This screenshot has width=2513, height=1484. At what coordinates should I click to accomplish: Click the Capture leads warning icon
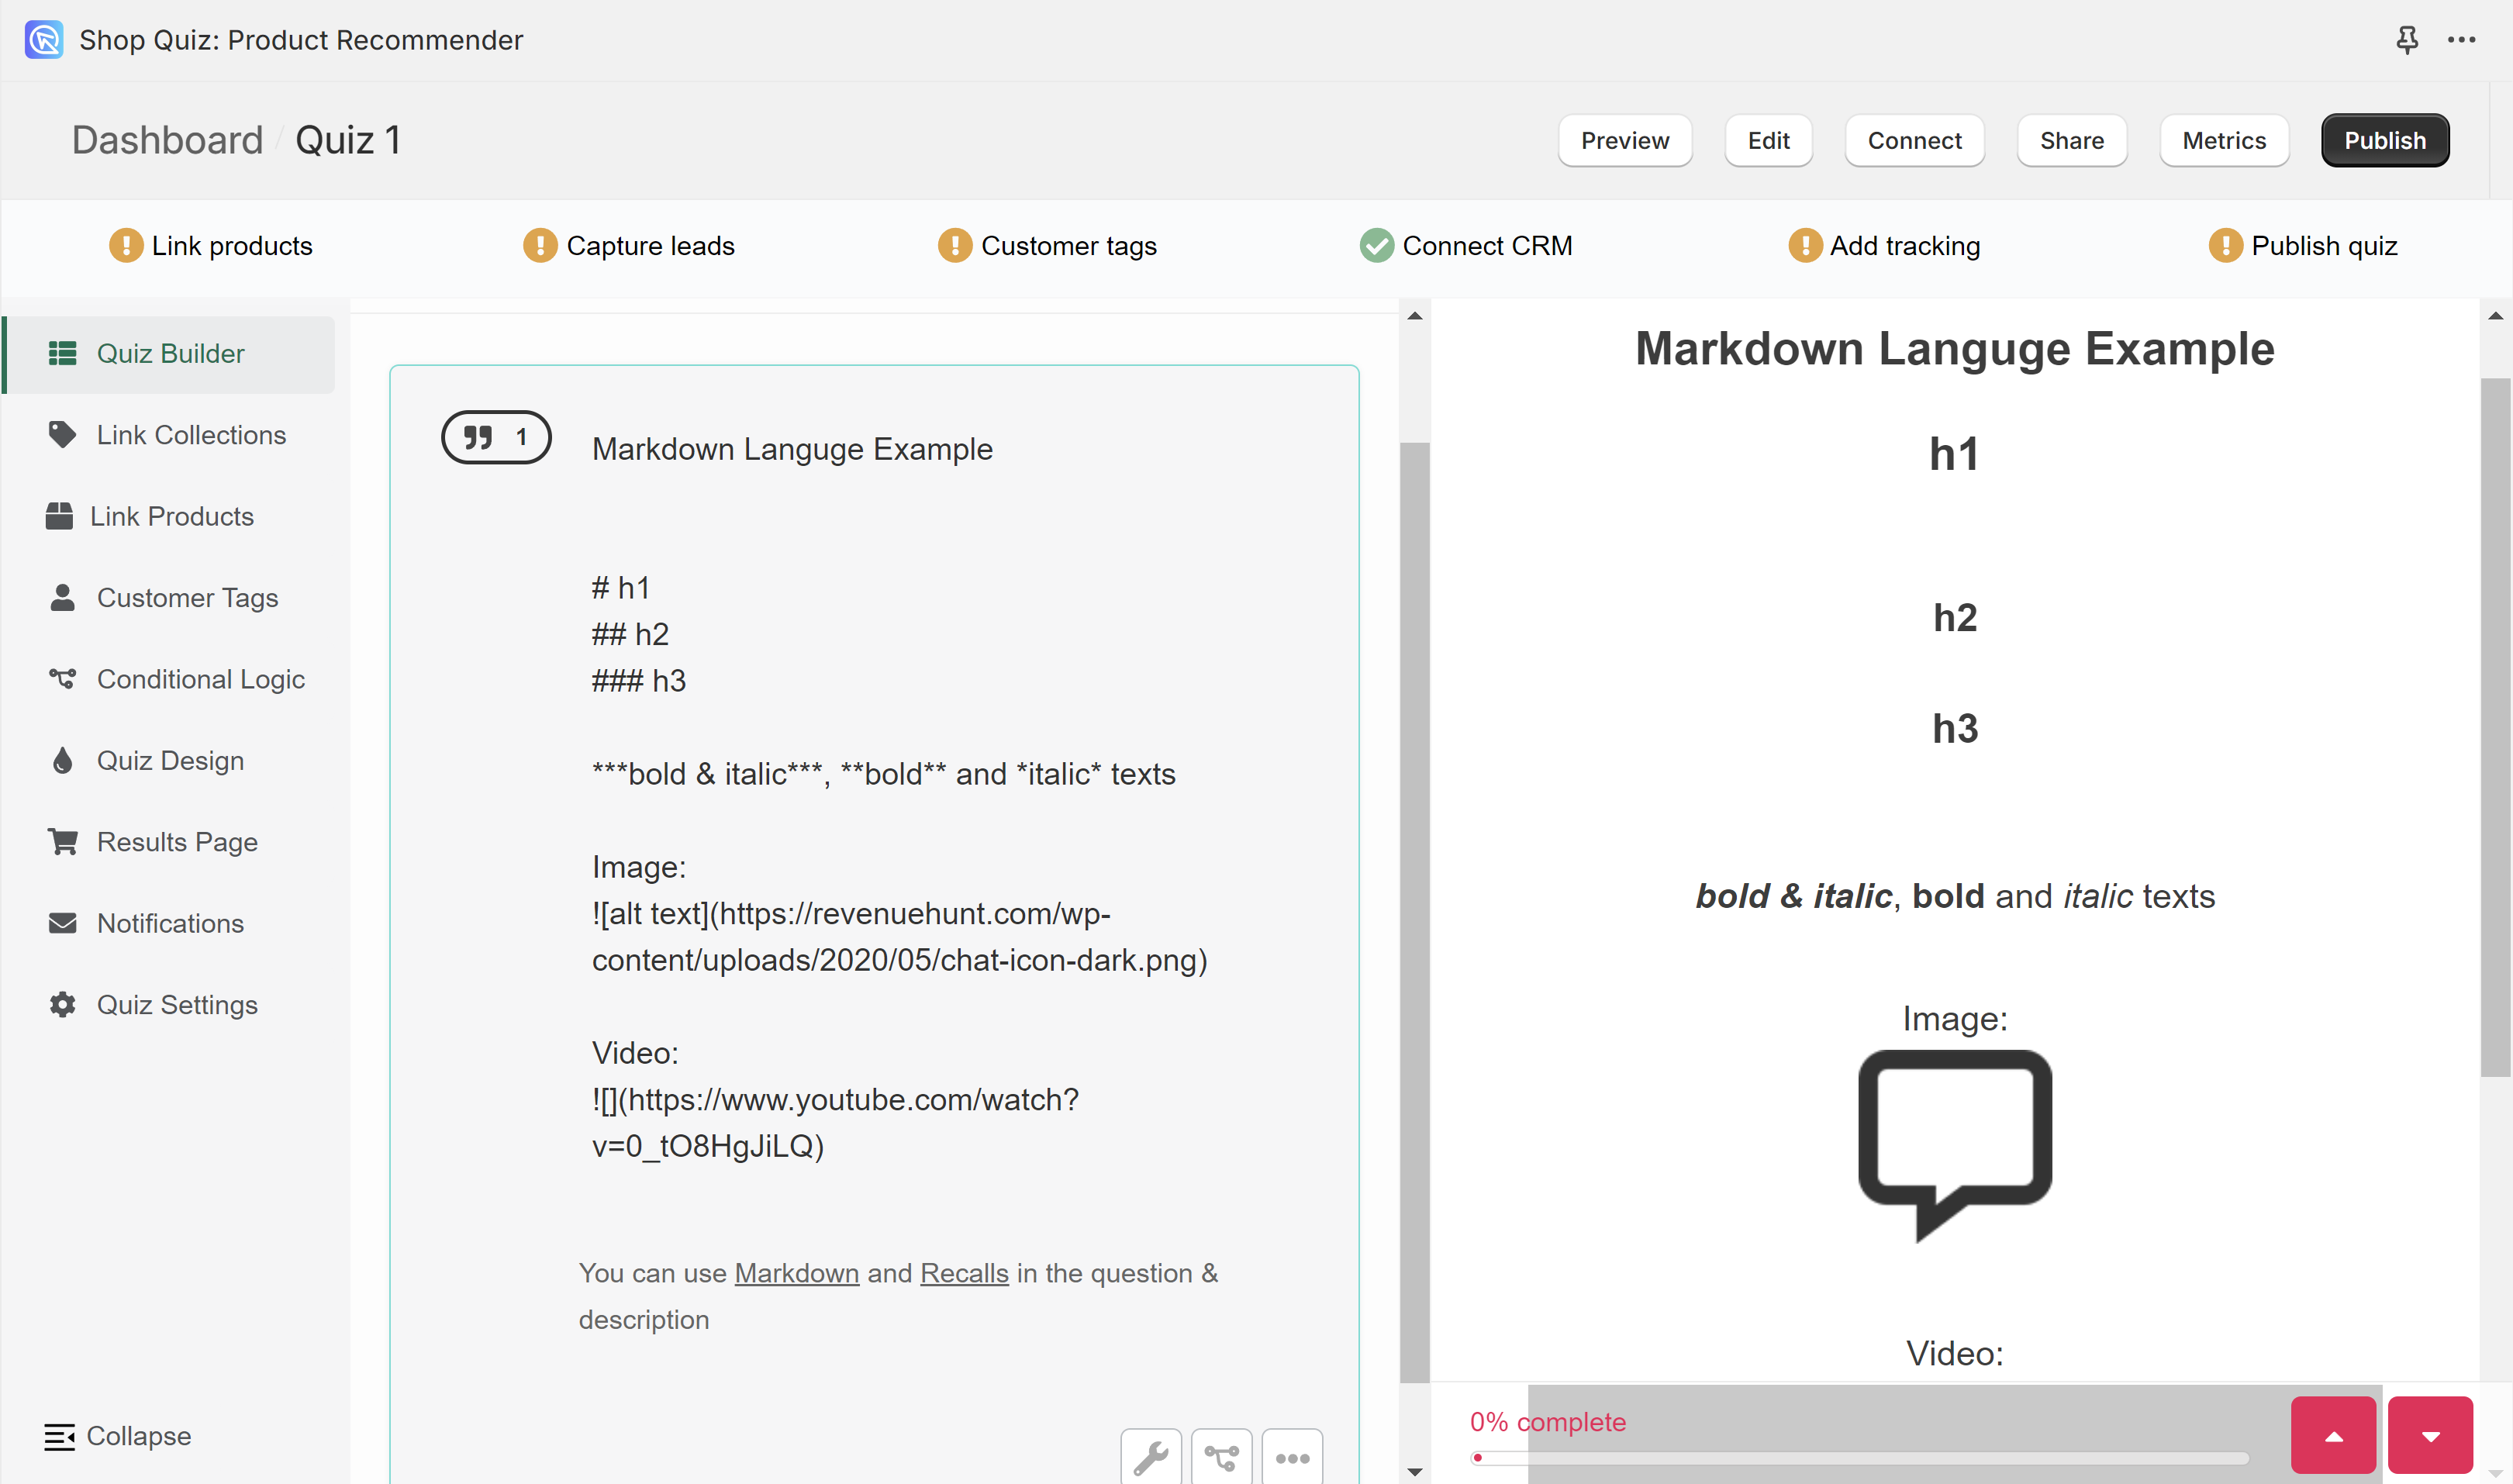[x=540, y=245]
